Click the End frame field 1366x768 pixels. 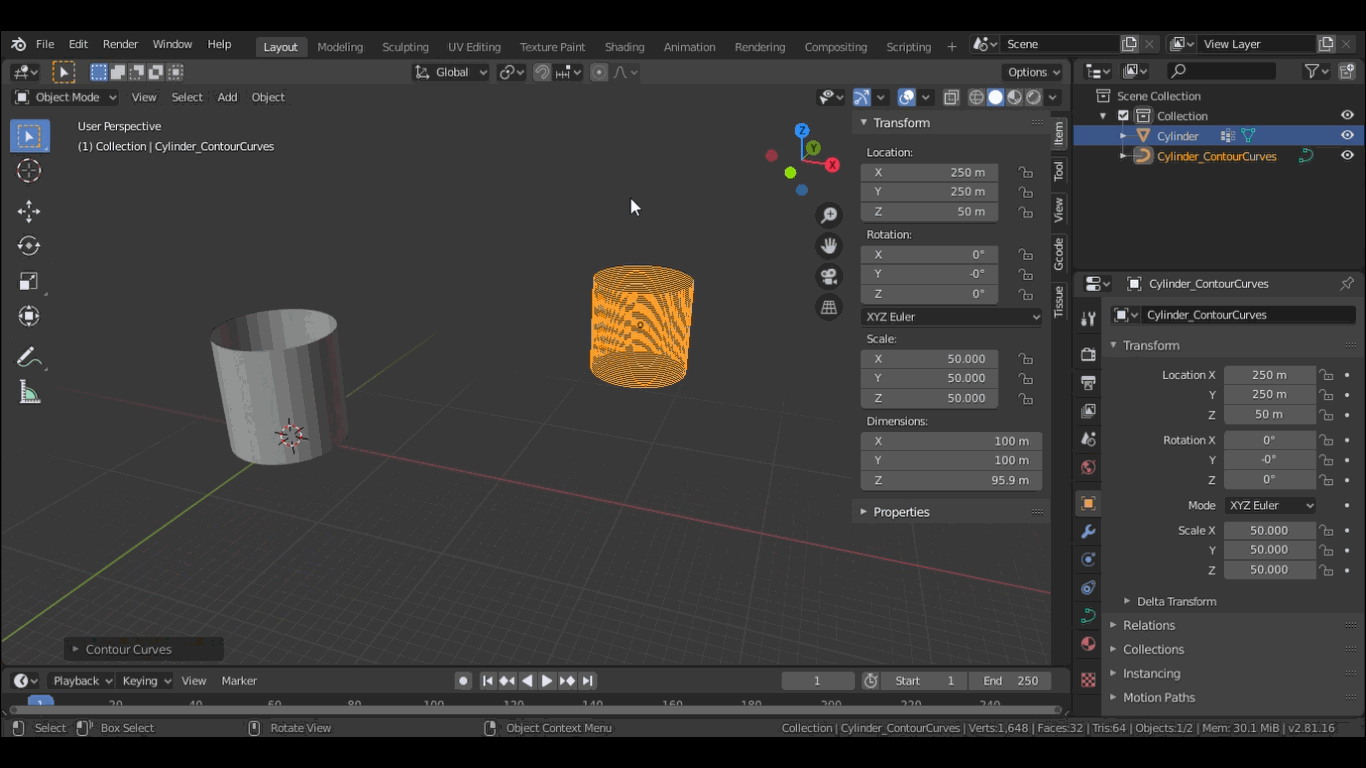[1010, 681]
